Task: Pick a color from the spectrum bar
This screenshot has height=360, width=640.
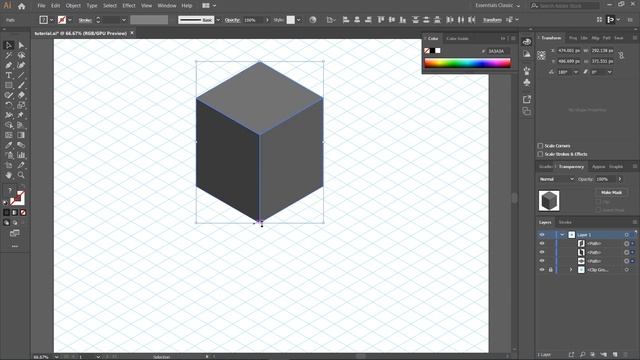Action: point(467,63)
